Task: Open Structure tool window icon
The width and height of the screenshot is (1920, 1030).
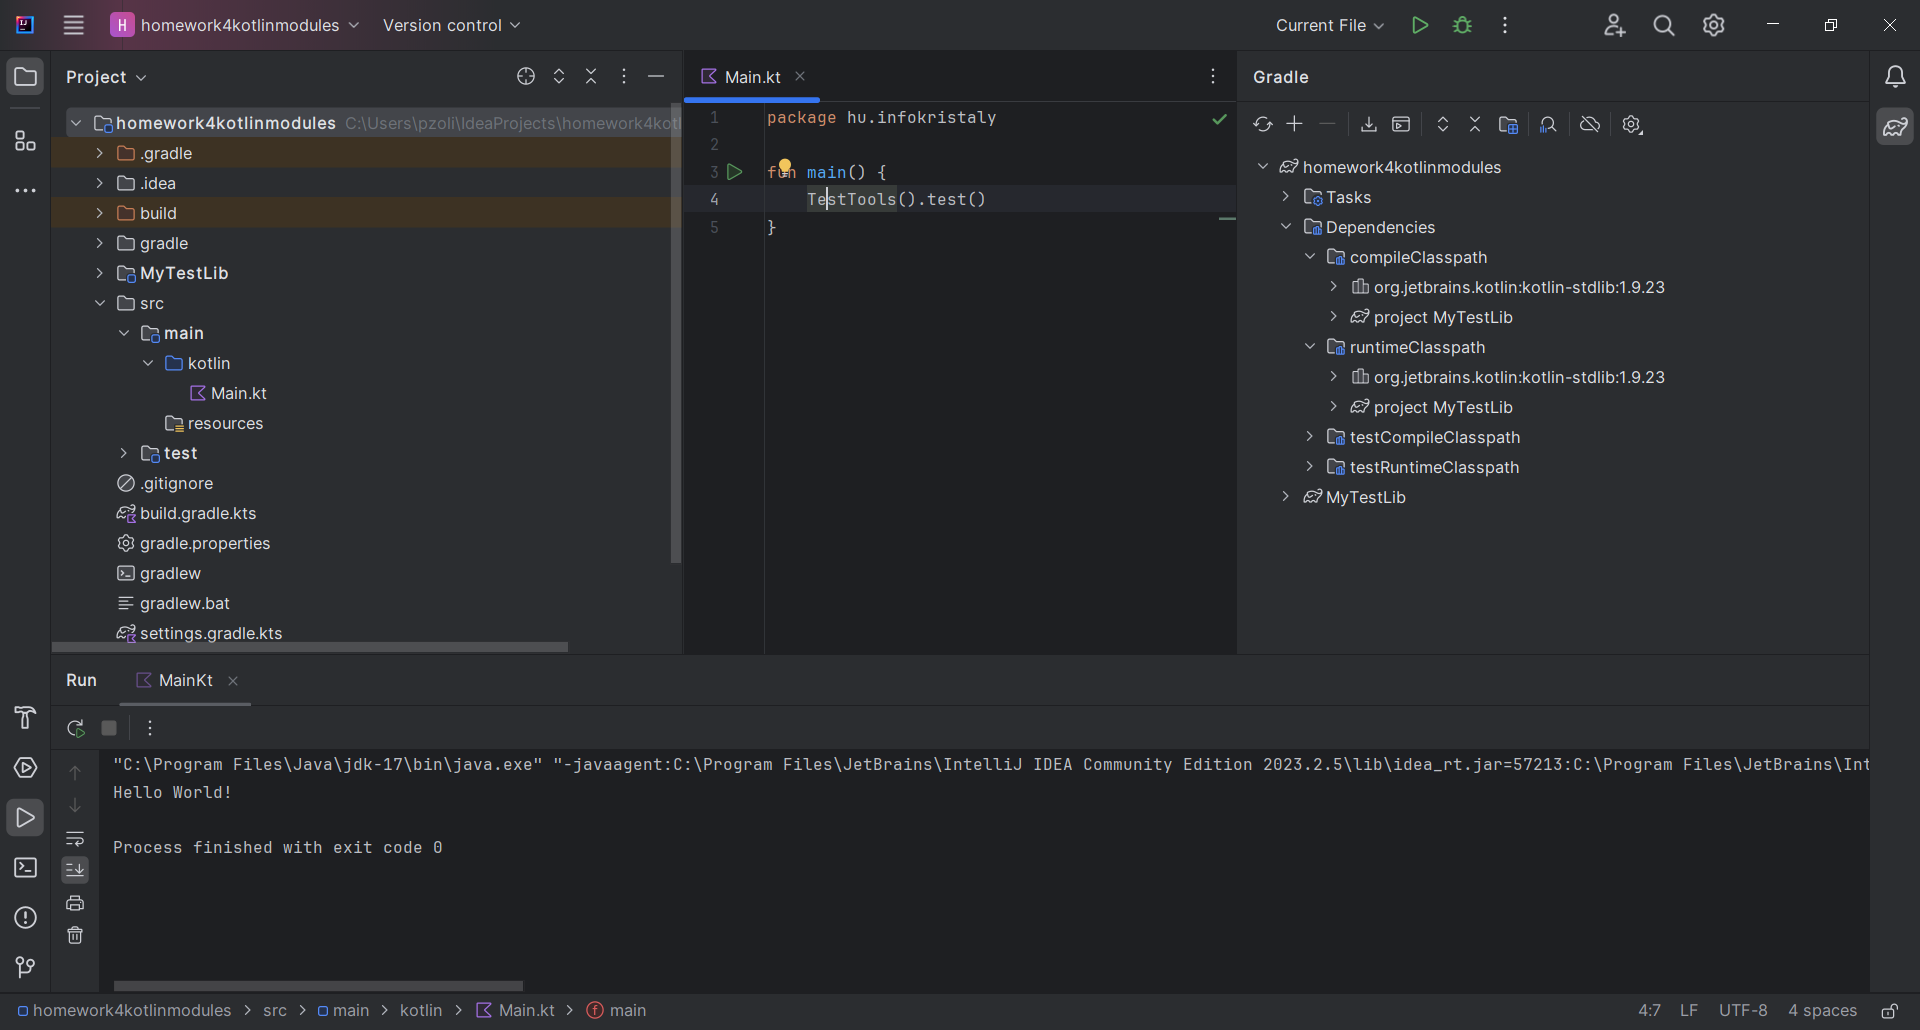Action: (25, 141)
